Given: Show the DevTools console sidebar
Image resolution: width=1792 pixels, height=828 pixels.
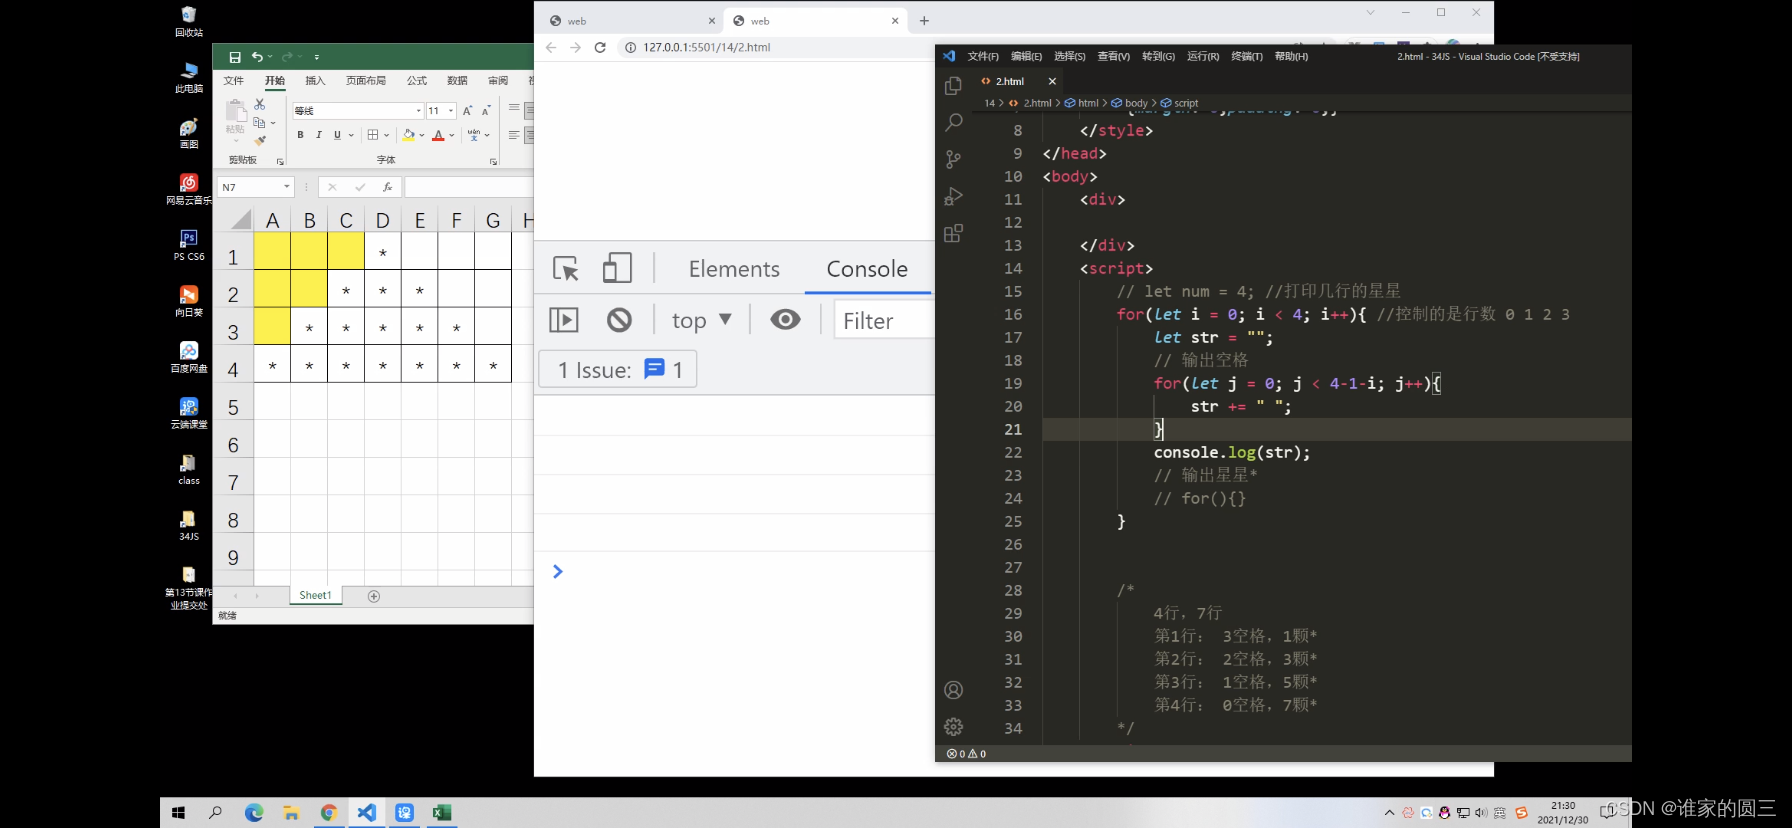Looking at the screenshot, I should point(564,320).
